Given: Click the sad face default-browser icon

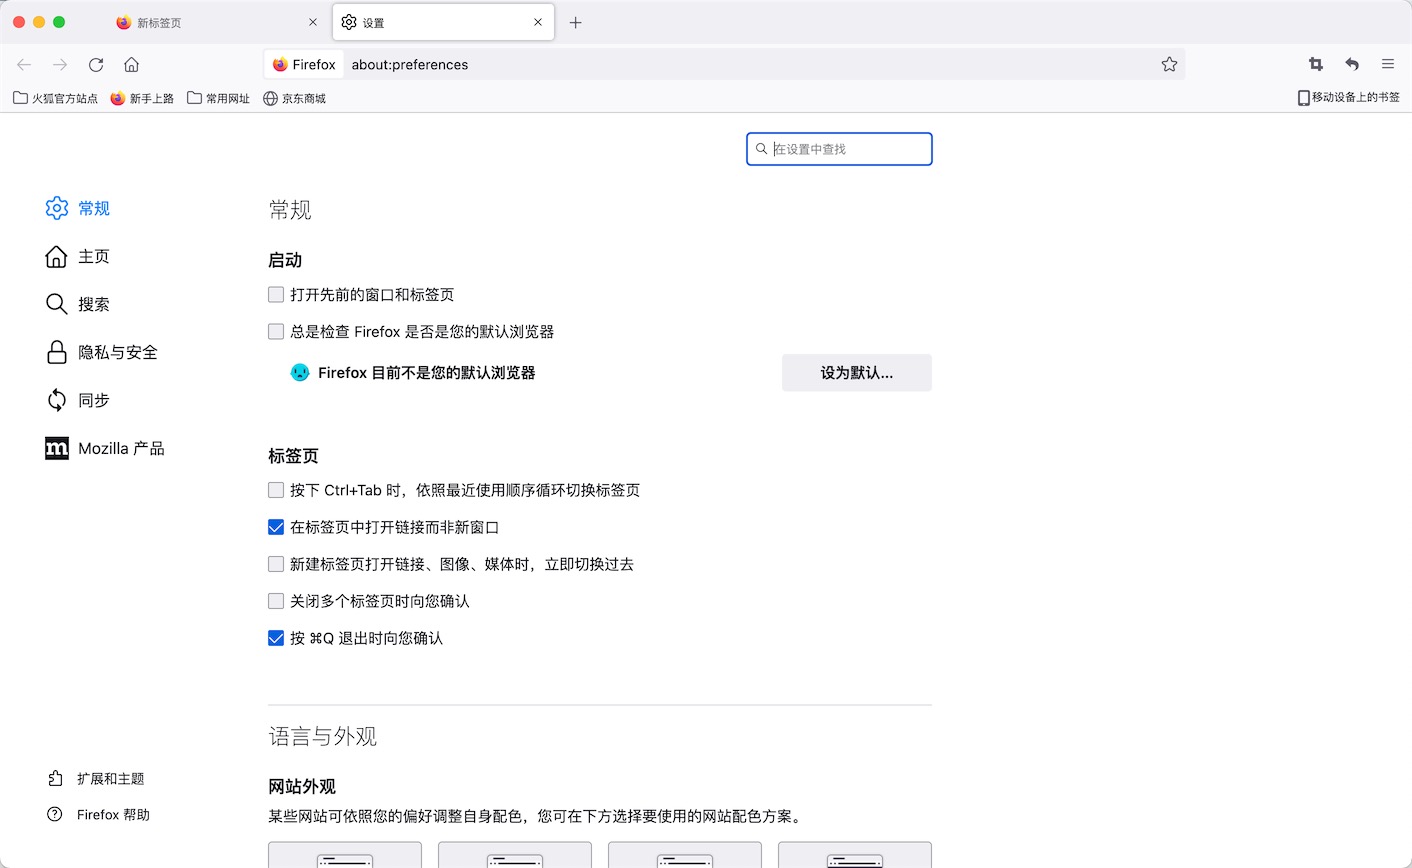Looking at the screenshot, I should click(x=300, y=372).
